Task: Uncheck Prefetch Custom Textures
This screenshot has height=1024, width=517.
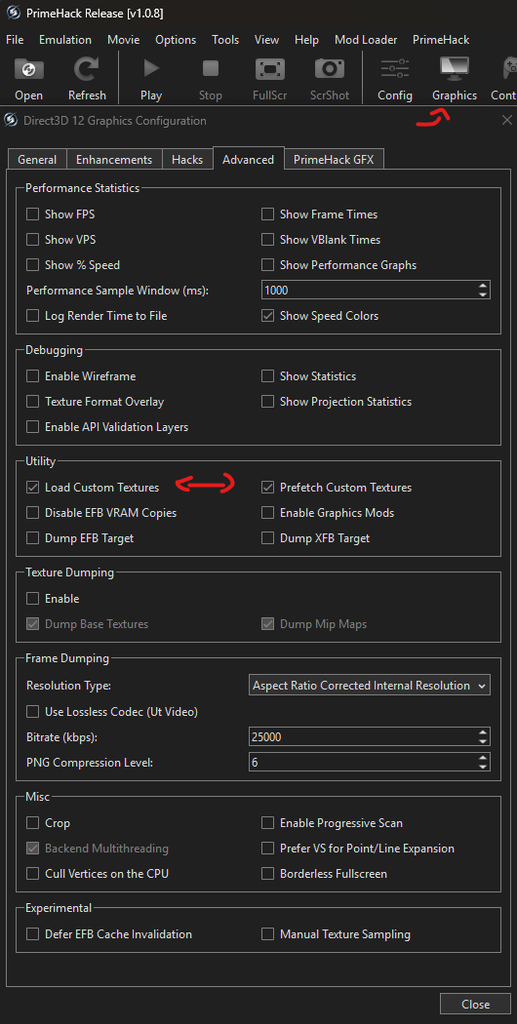Action: click(x=268, y=487)
